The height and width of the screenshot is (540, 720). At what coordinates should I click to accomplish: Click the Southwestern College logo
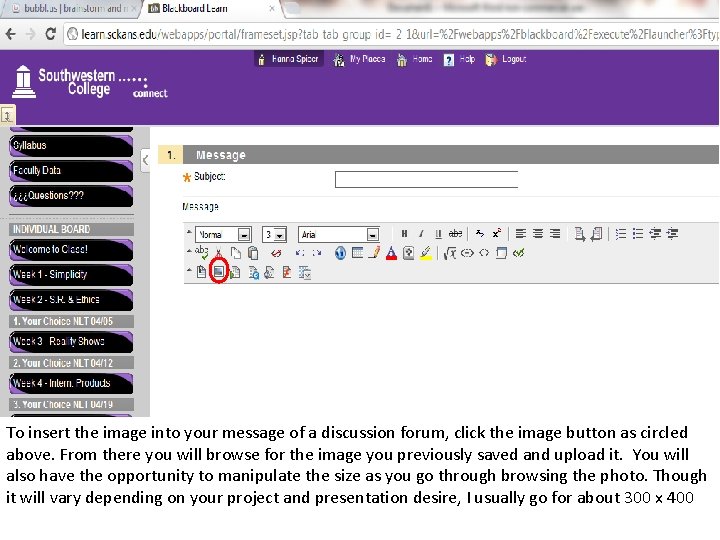coord(90,82)
